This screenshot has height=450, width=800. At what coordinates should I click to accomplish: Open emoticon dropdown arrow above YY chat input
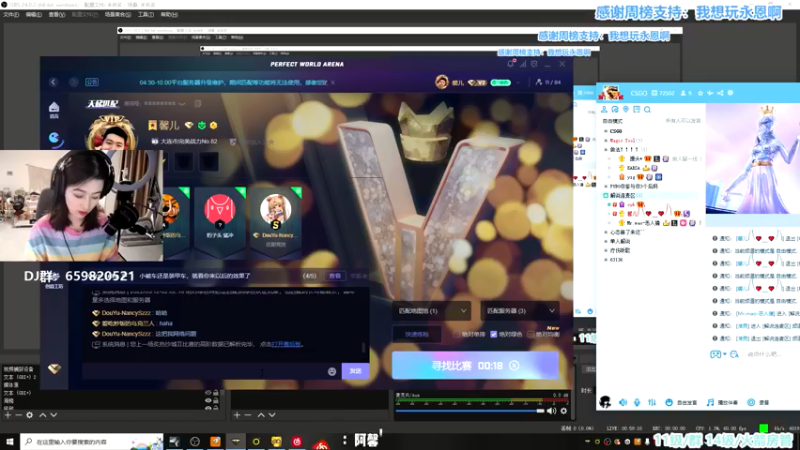pos(724,355)
